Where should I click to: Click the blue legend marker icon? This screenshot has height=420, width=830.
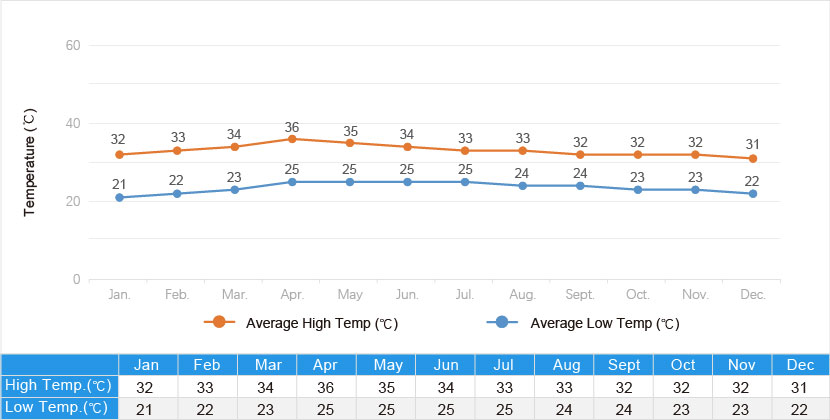point(502,322)
